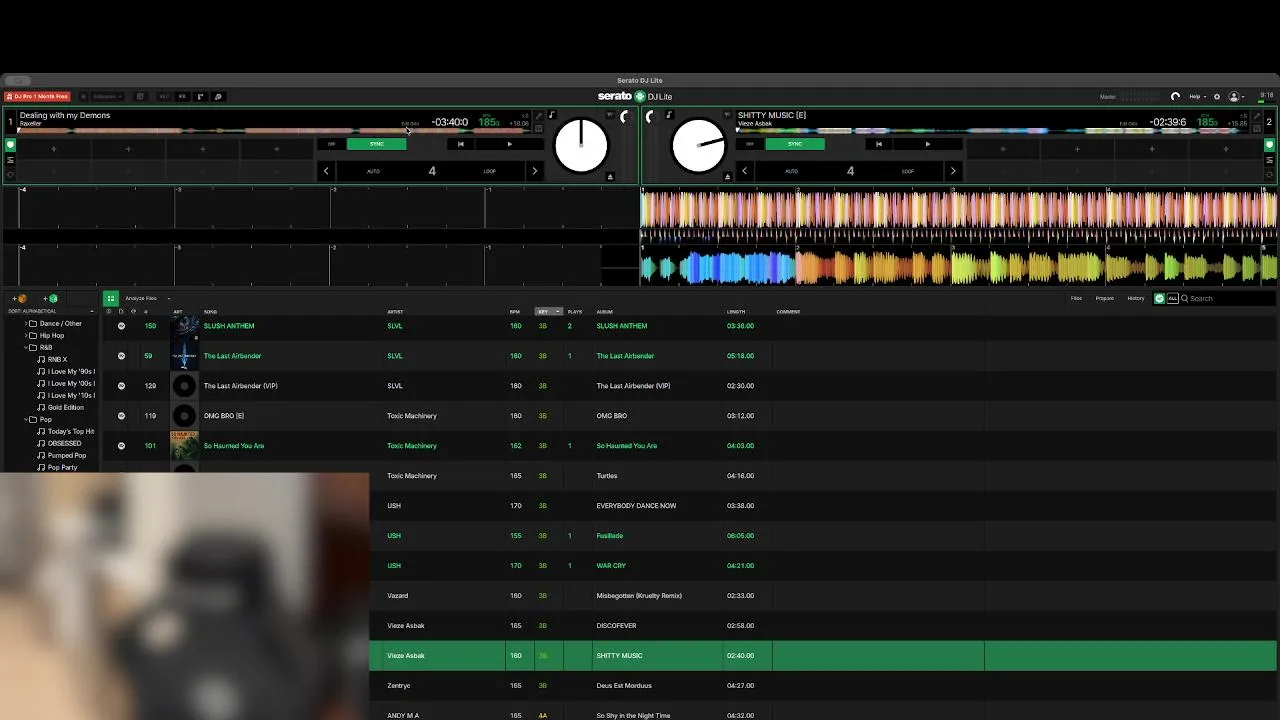
Task: Activate the 4-beat auto loop on deck 2
Action: click(850, 171)
